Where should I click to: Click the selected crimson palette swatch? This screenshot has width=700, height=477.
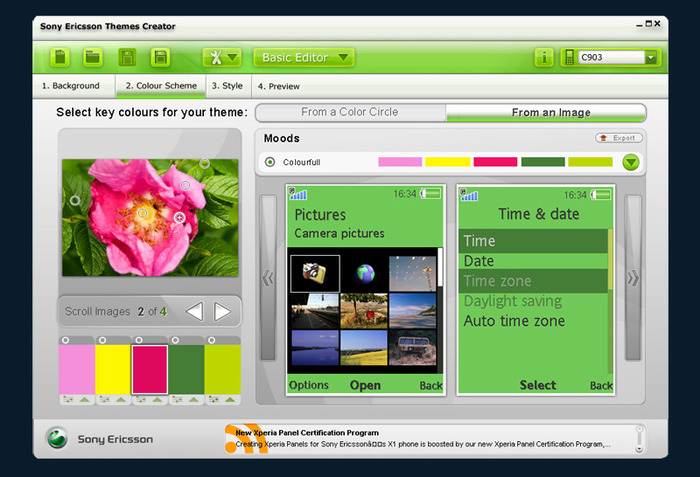pos(150,369)
